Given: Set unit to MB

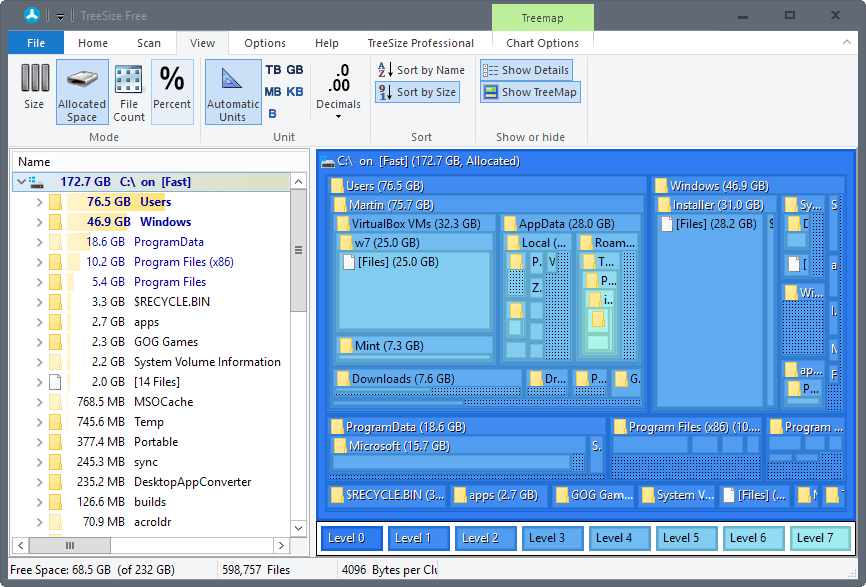Looking at the screenshot, I should click(x=272, y=92).
